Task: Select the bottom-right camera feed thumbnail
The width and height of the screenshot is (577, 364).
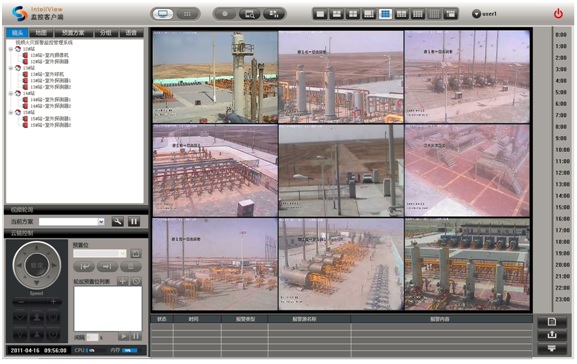Action: tap(467, 264)
